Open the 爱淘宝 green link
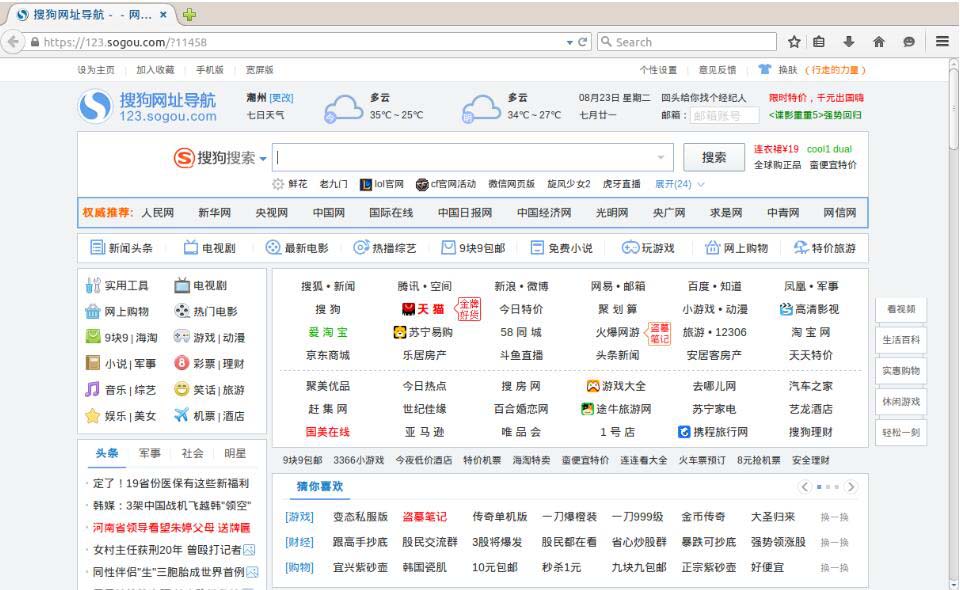 328,332
